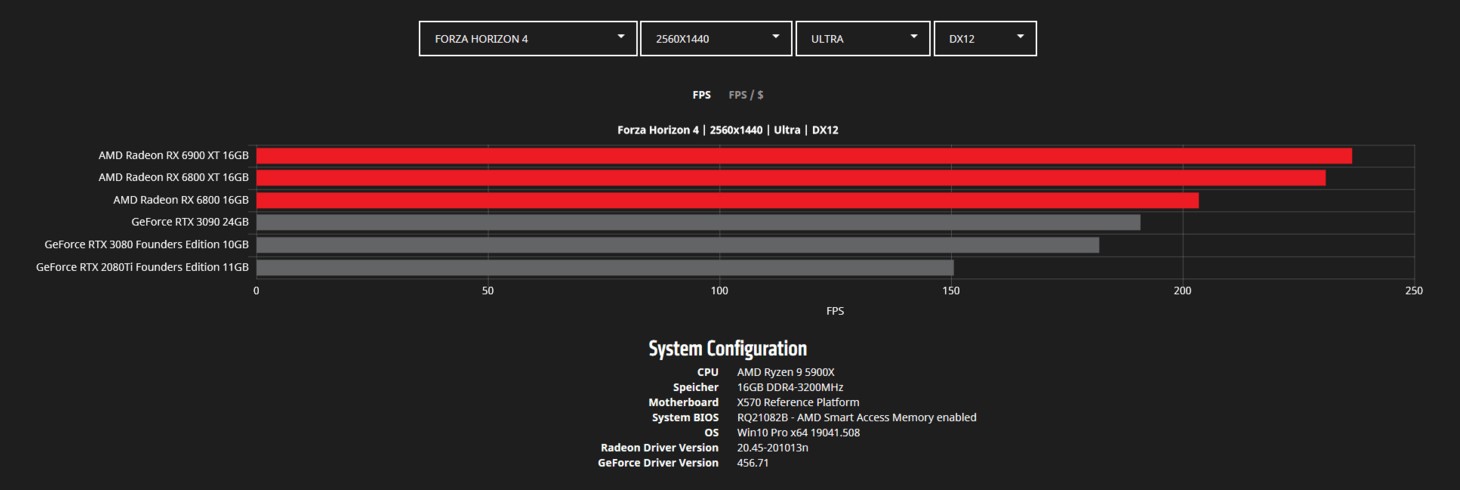
Task: Select 'GeForce RTX 3080 Founders Edition 10GB' label
Action: 147,245
